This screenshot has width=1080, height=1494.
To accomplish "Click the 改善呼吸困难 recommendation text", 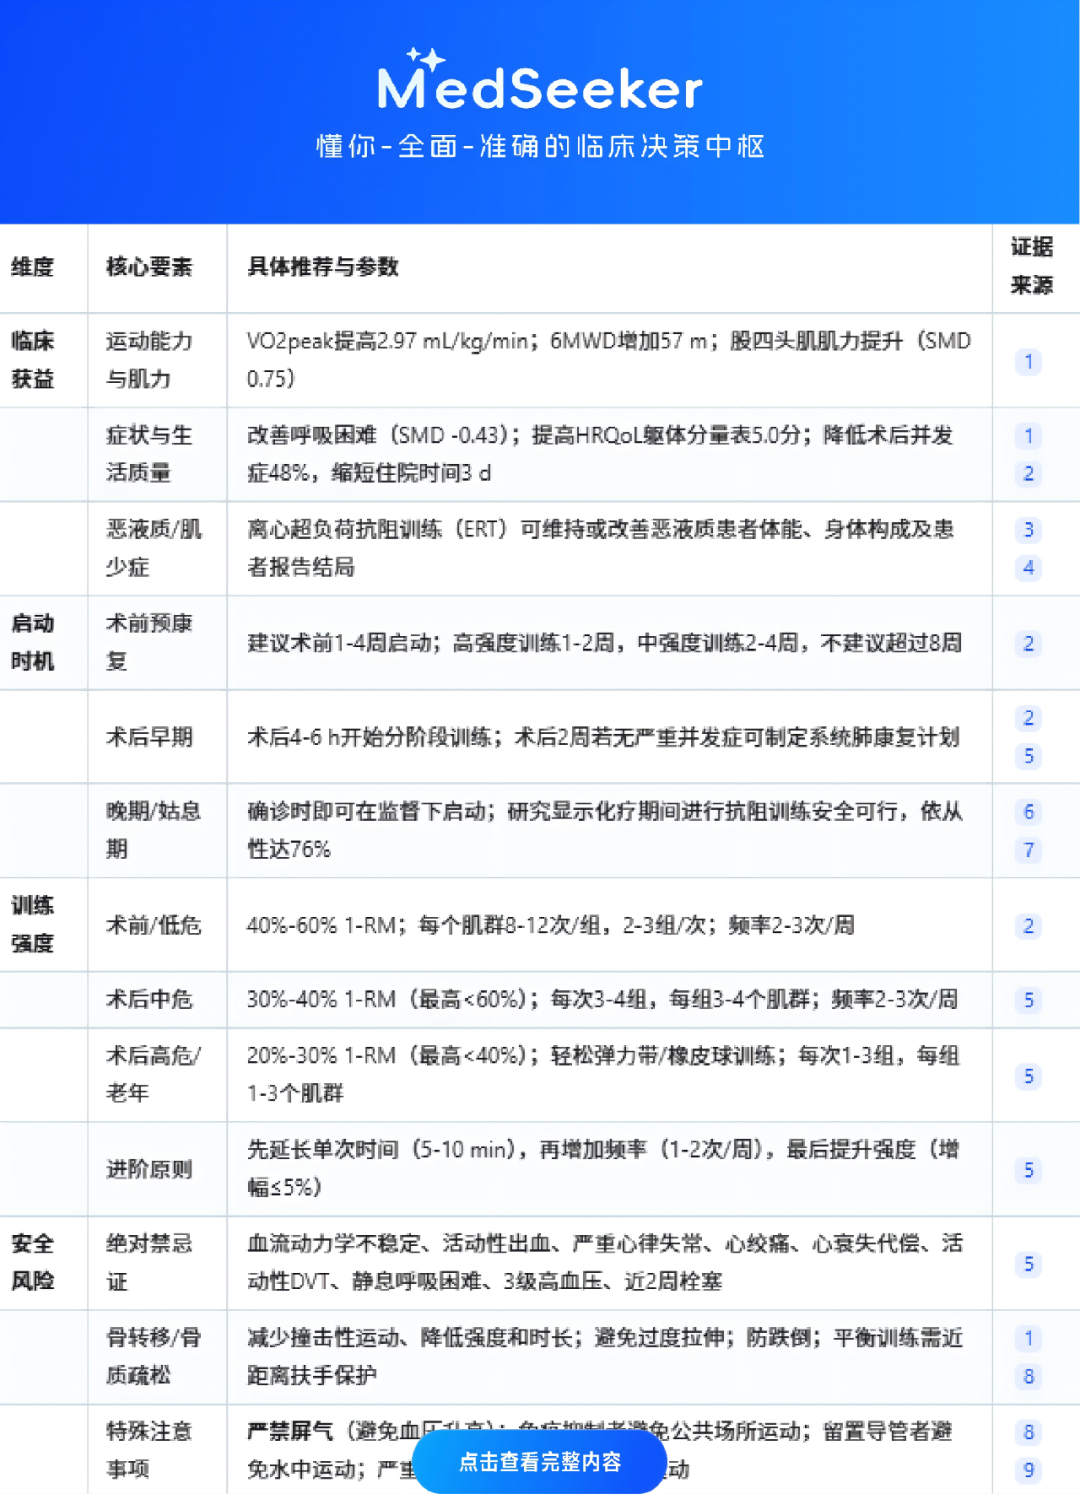I will 600,454.
